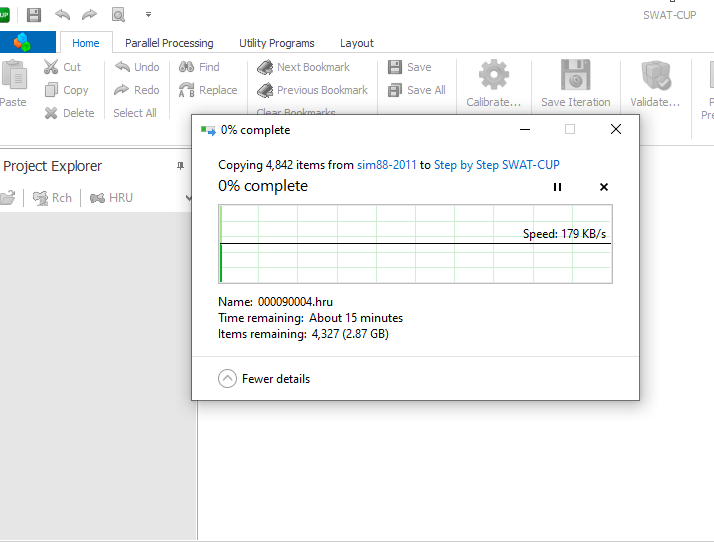Minimize the copy progress dialog

click(x=525, y=129)
